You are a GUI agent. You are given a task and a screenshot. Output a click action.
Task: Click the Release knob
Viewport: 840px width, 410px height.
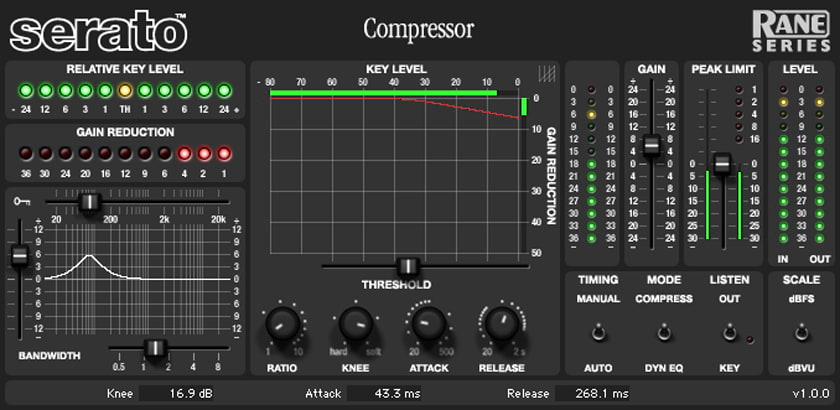pyautogui.click(x=500, y=323)
